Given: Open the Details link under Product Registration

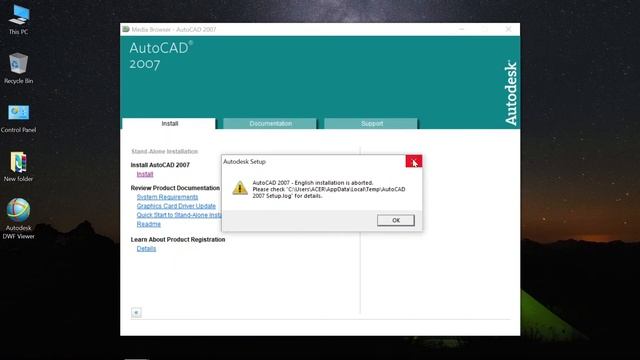Looking at the screenshot, I should pyautogui.click(x=146, y=249).
